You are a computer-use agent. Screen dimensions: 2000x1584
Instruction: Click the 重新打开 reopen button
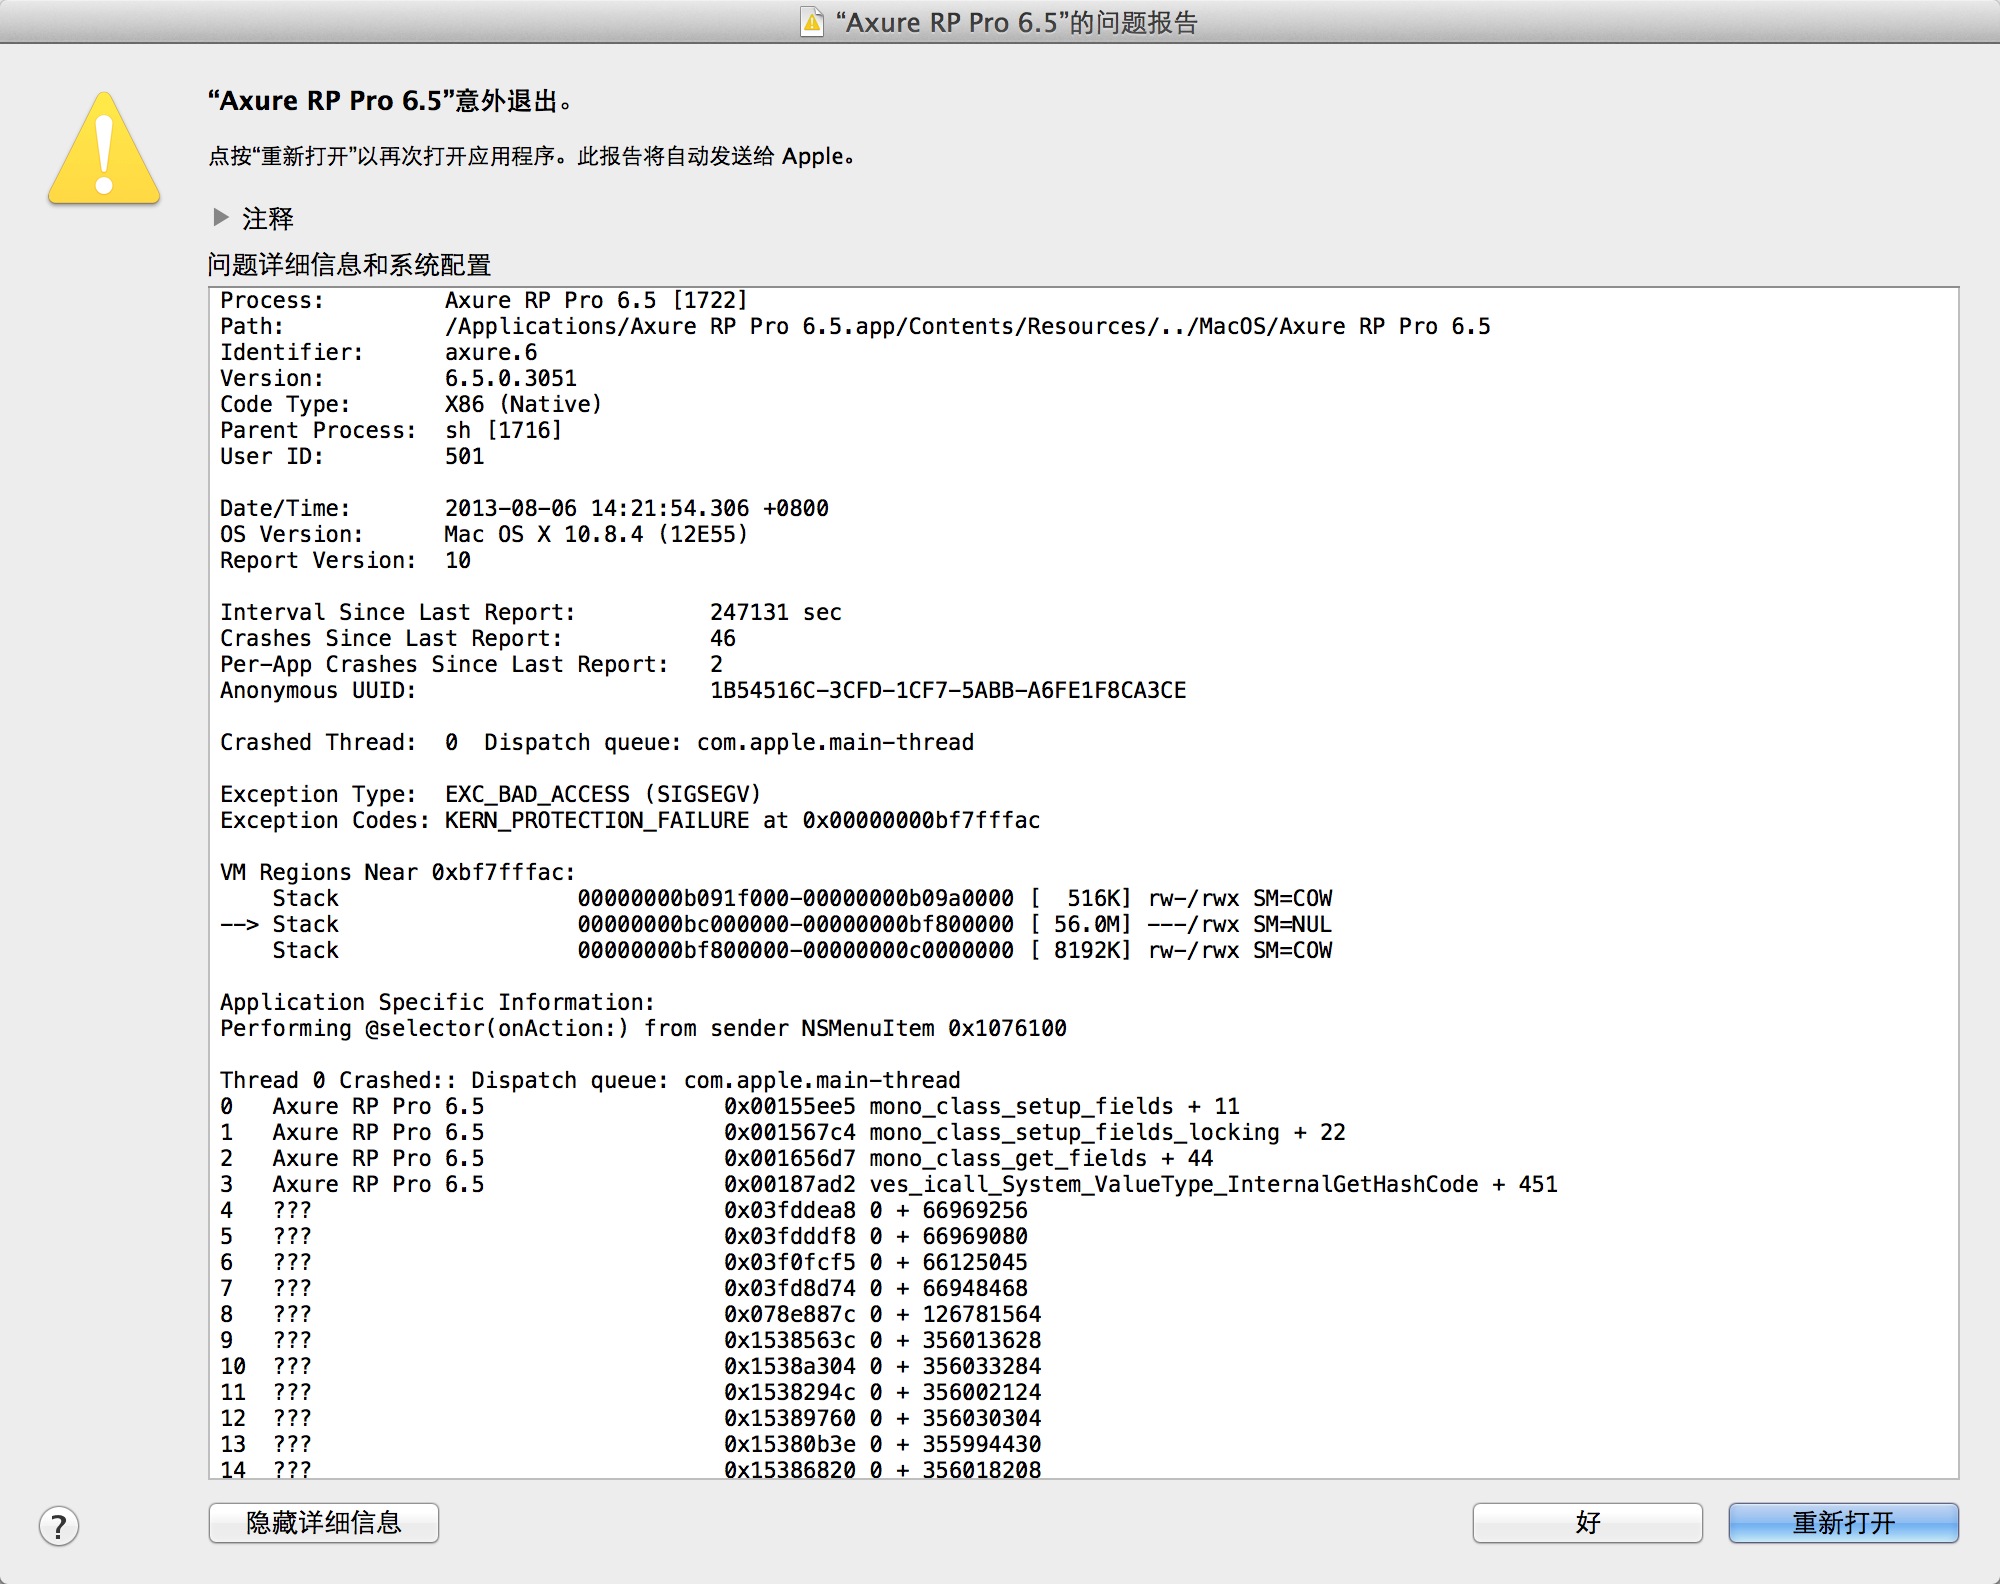click(x=1843, y=1523)
